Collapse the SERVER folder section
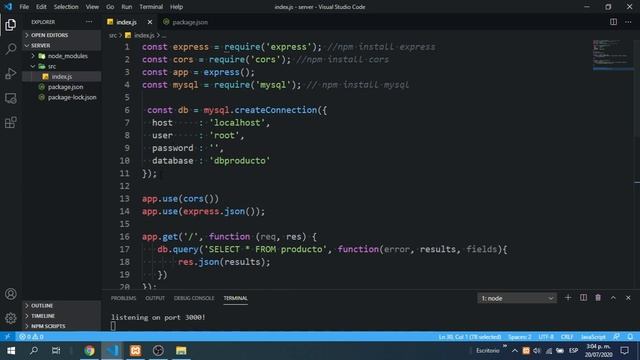640x360 pixels. click(61, 45)
